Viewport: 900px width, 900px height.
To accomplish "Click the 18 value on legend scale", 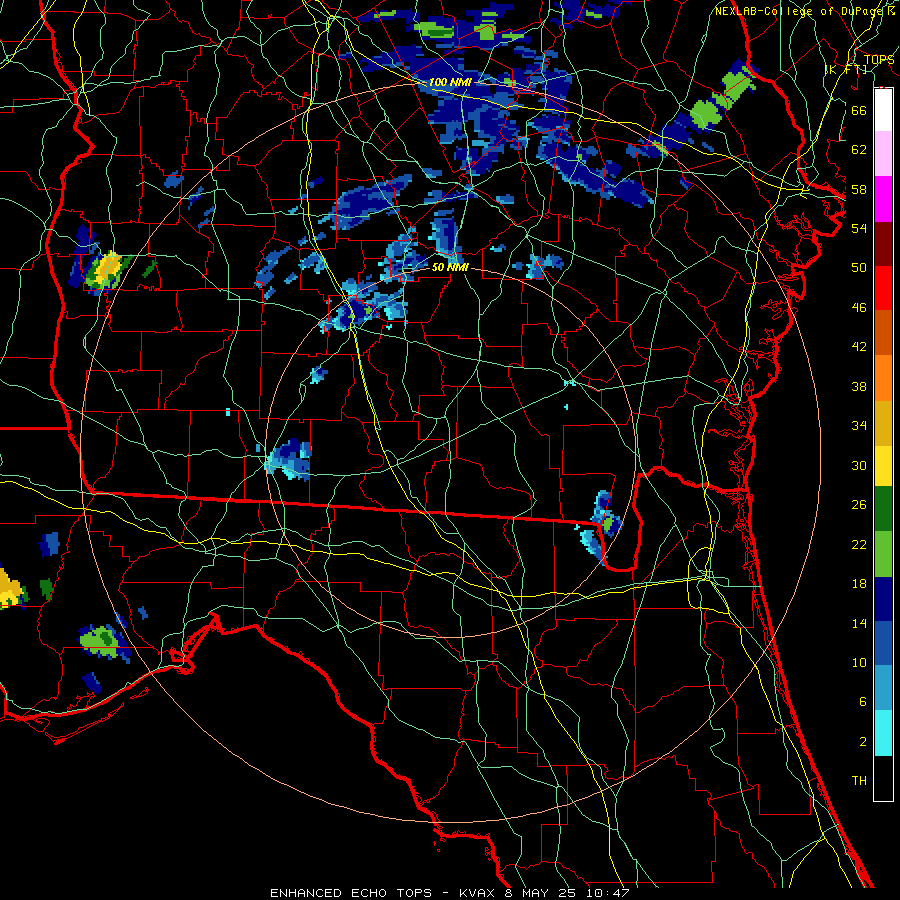I will [x=859, y=584].
